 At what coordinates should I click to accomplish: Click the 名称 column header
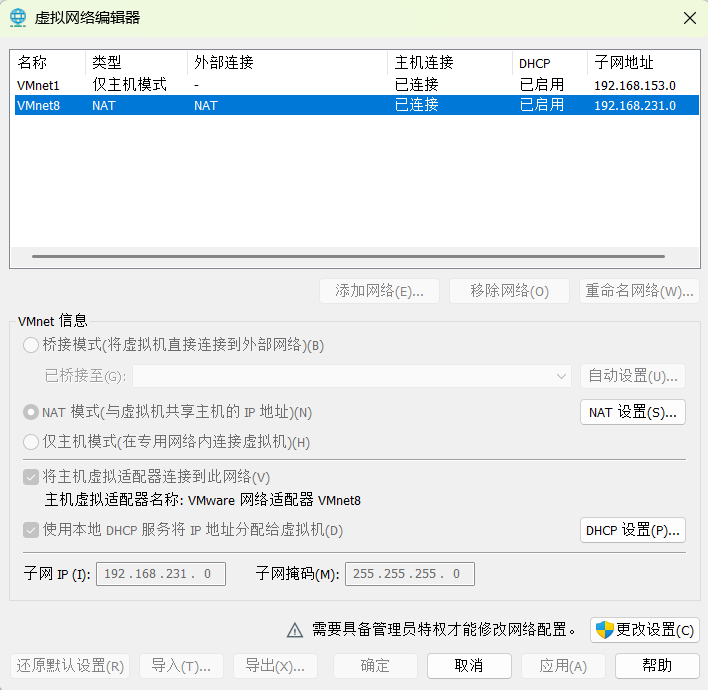(49, 62)
